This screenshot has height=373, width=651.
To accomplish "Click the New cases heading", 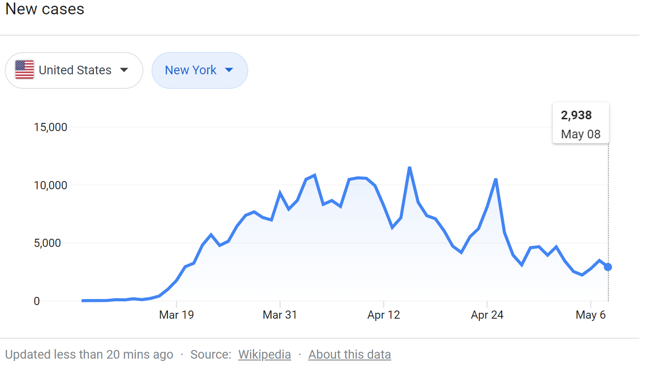I will pyautogui.click(x=45, y=9).
